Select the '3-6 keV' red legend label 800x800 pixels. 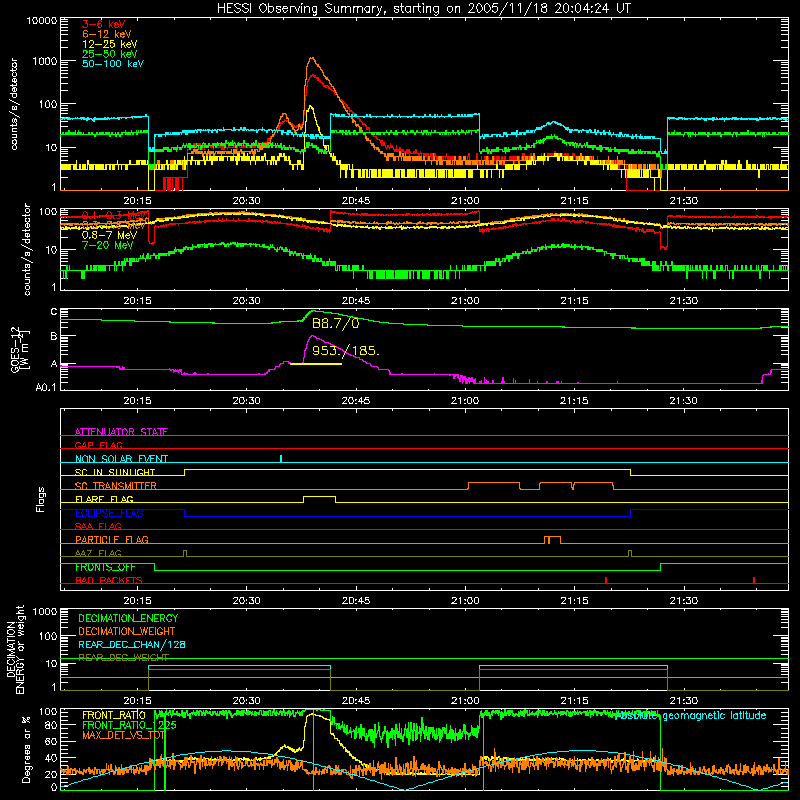click(x=104, y=24)
